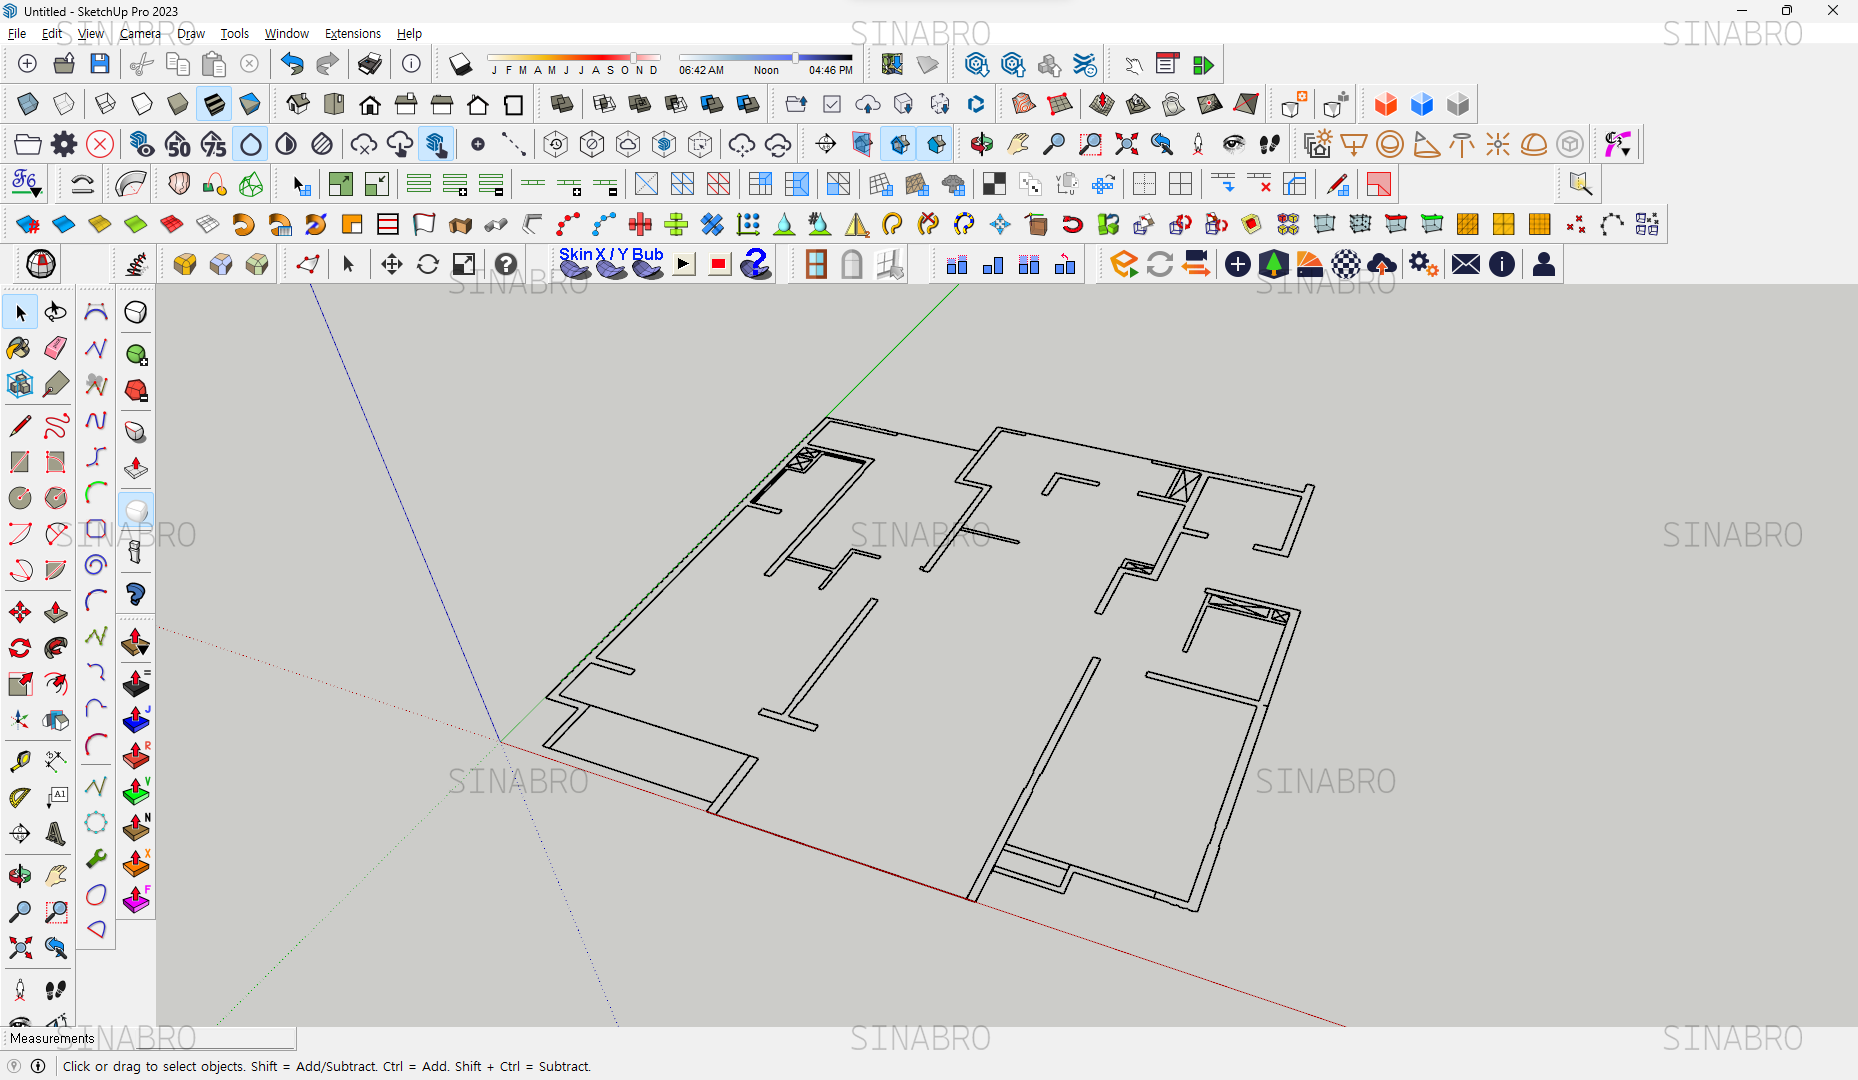Pick the Offset tool

[56, 684]
